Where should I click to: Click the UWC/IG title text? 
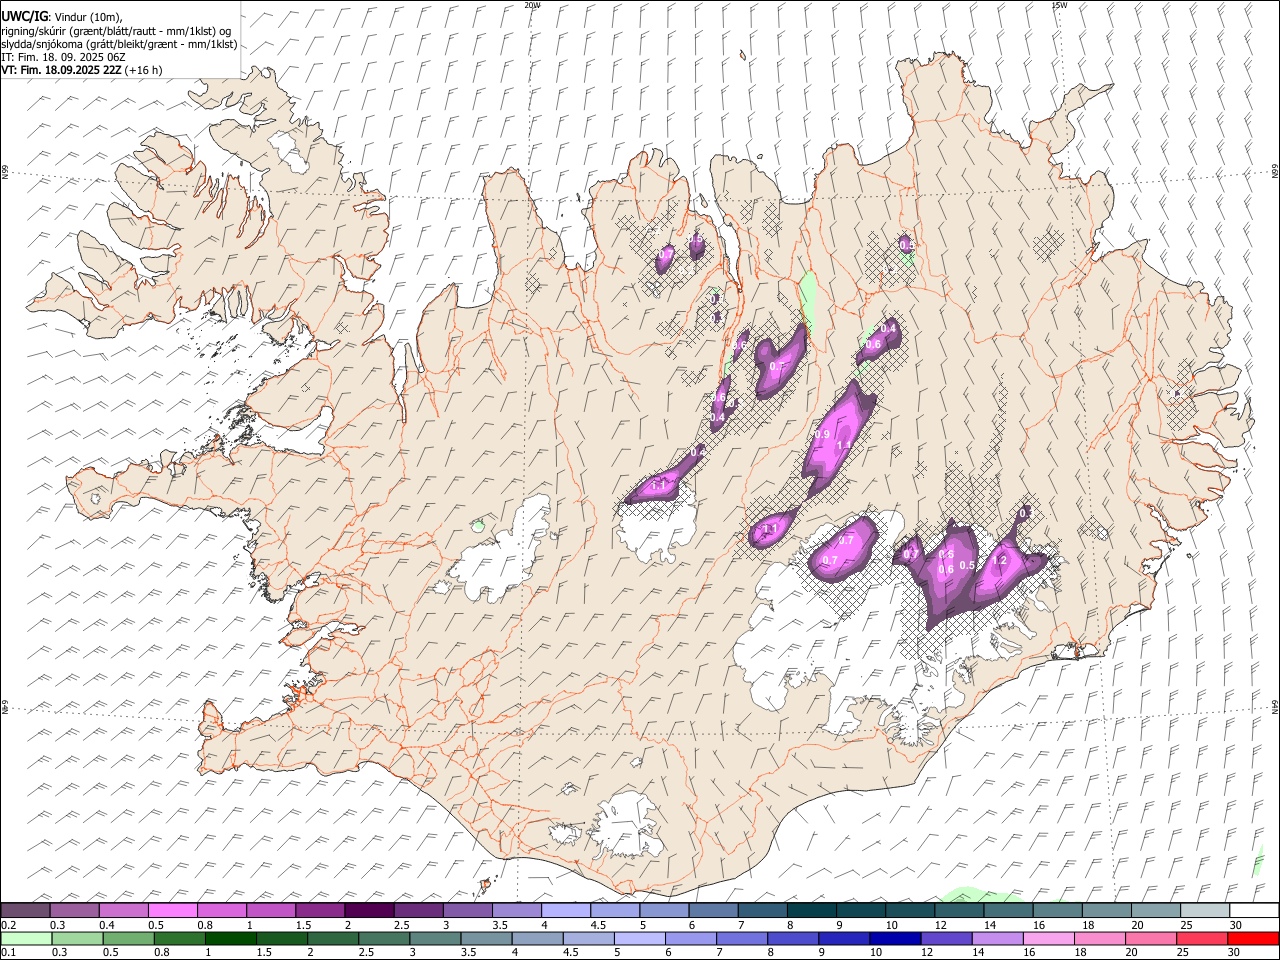pos(24,16)
